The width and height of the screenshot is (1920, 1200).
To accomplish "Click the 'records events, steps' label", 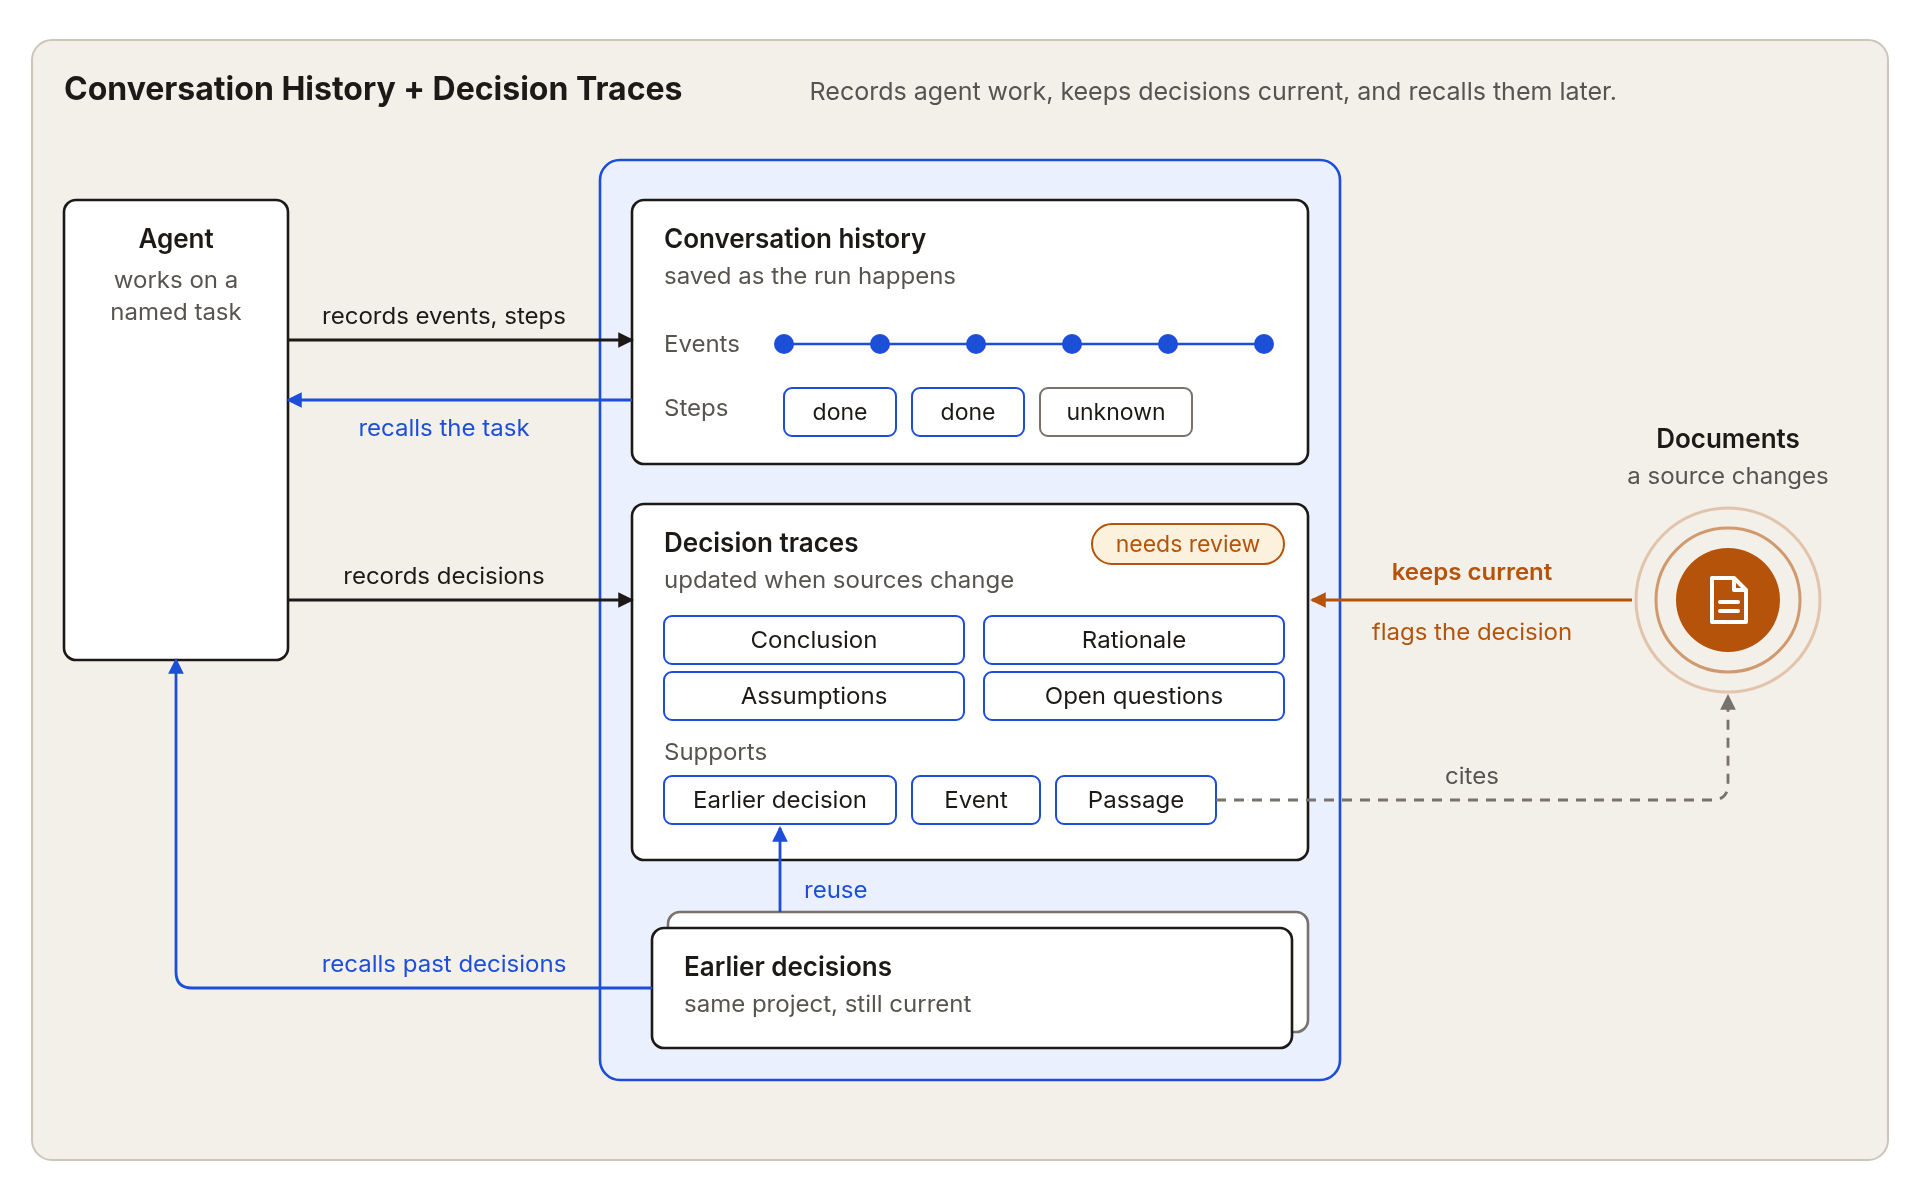I will 444,316.
